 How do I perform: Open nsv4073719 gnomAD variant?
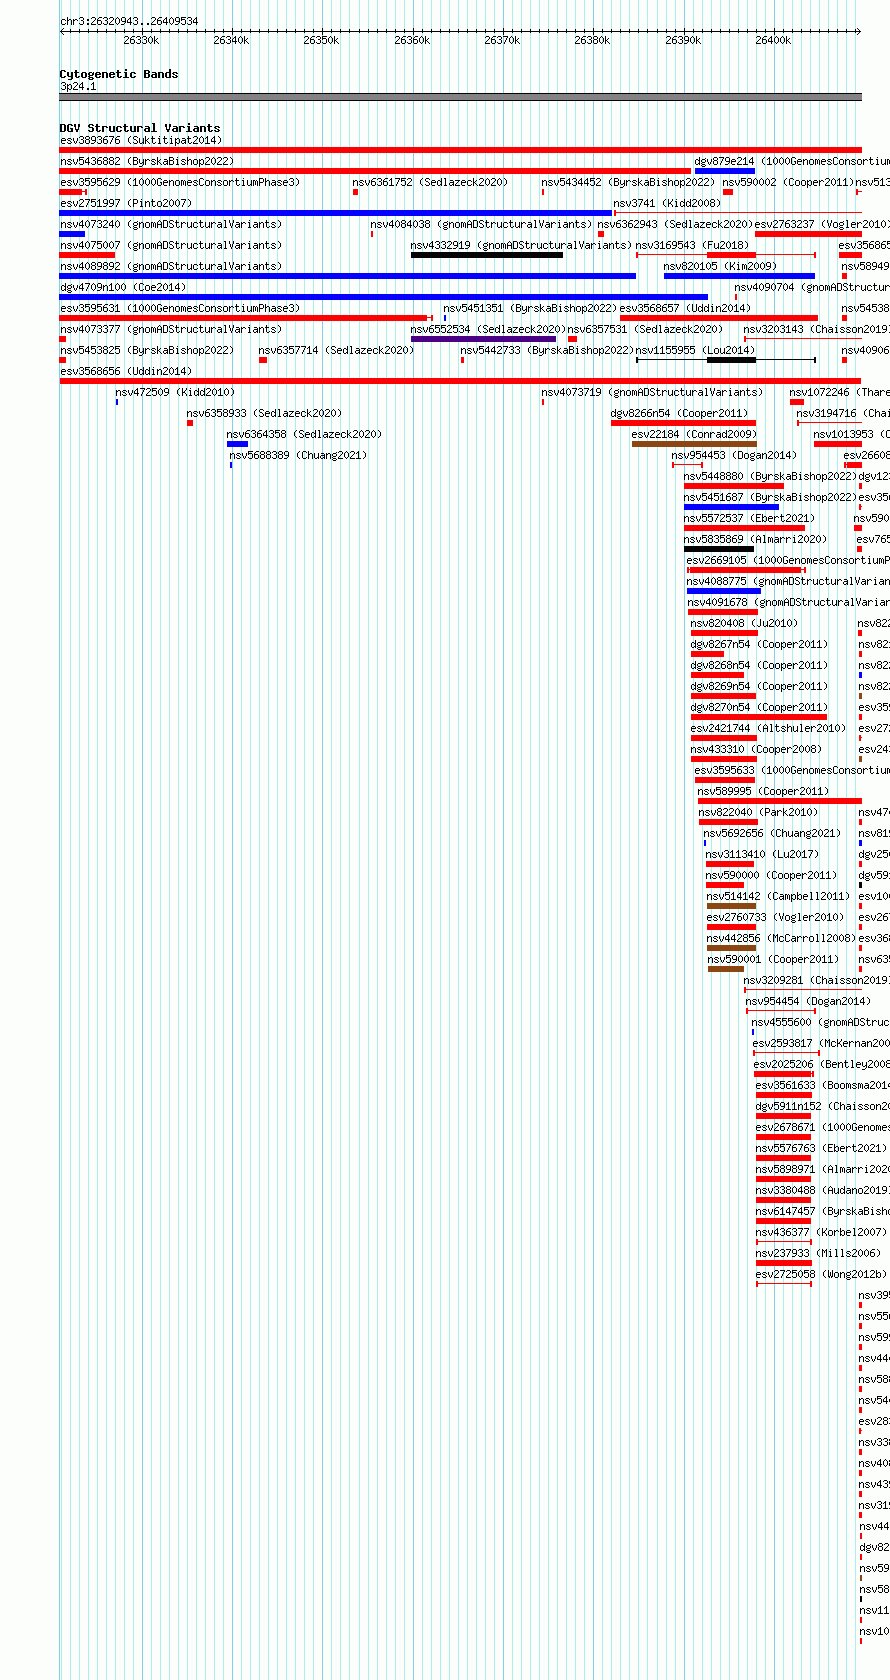[652, 393]
